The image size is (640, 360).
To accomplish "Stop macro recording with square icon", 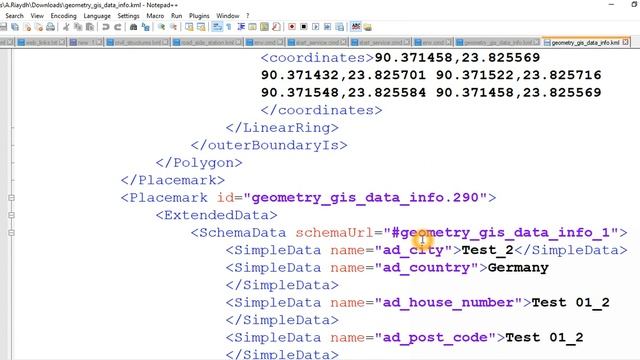I will pyautogui.click(x=304, y=27).
